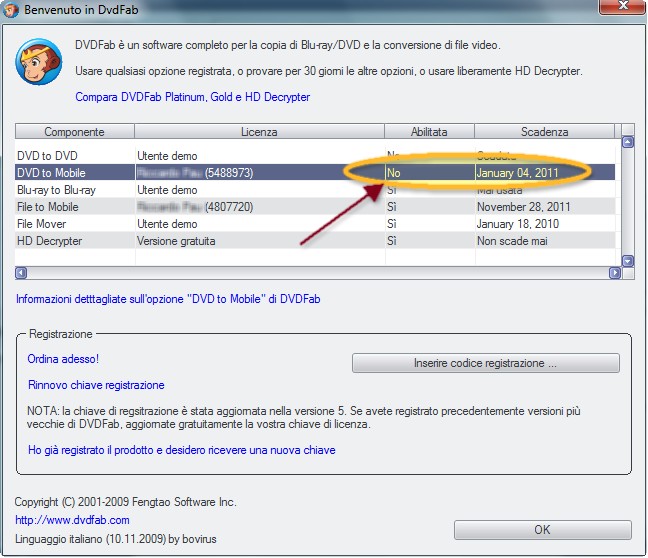
Task: Click the license cell with number 5488973
Action: tap(260, 173)
